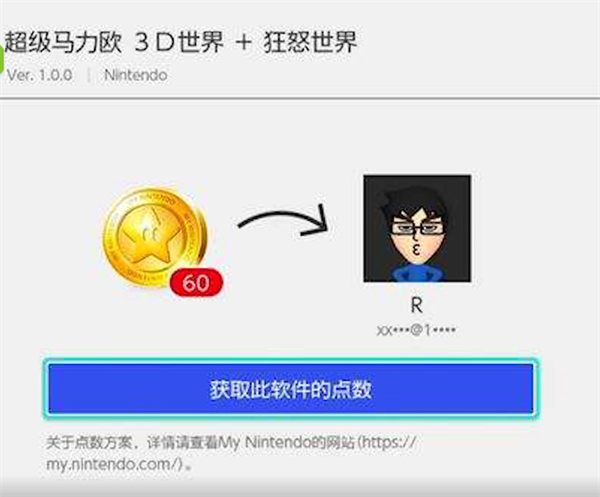600x497 pixels.
Task: Click the 关于点数方案 notice text
Action: [89, 443]
